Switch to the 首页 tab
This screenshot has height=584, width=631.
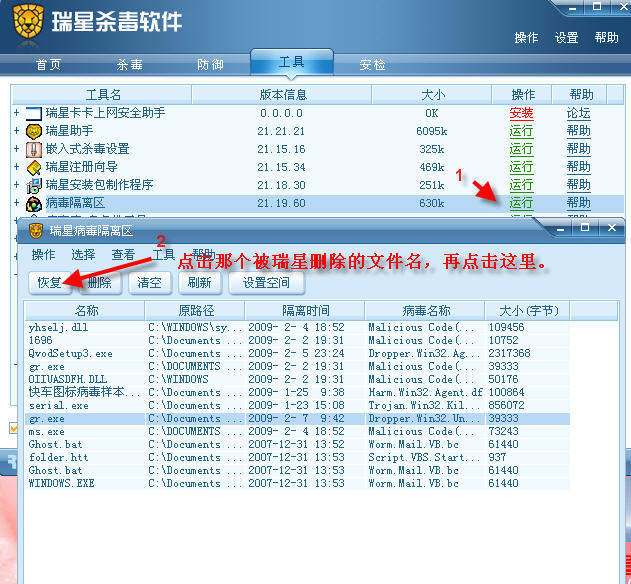pyautogui.click(x=49, y=64)
